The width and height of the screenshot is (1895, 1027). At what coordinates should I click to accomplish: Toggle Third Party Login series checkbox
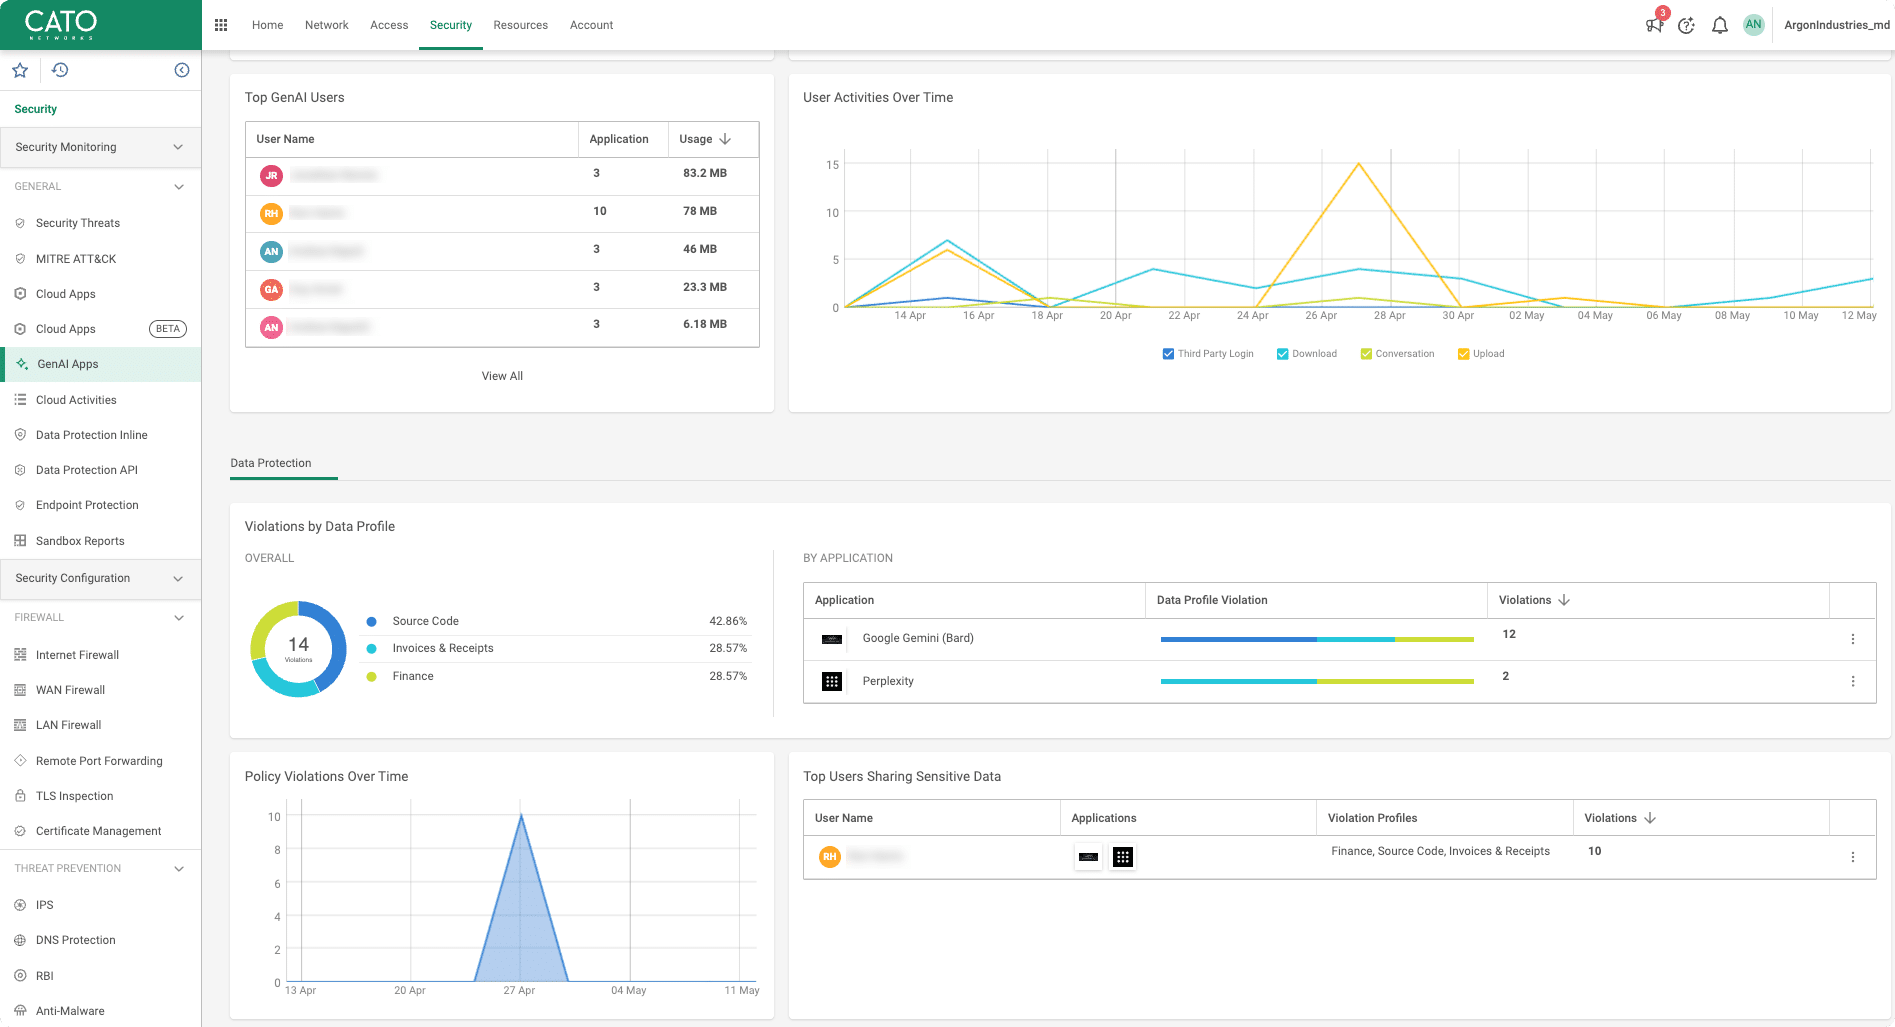[1168, 354]
